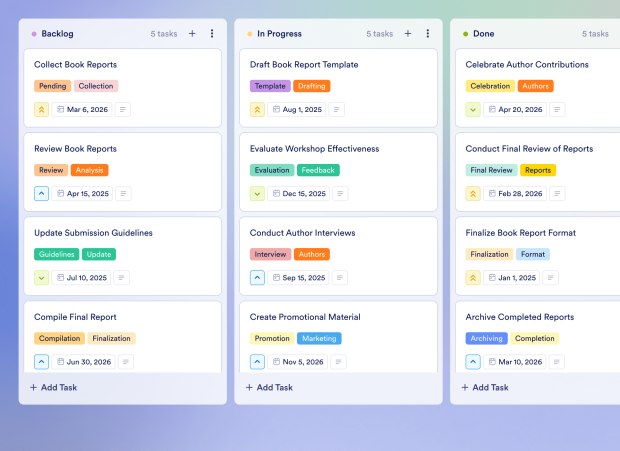This screenshot has height=451, width=620.
Task: Open the Sep 15, 2025 due date picker
Action: 298,278
